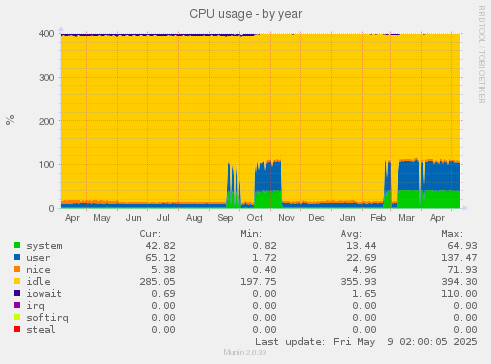Click iowait current value 0.69
The width and height of the screenshot is (491, 364).
163,294
